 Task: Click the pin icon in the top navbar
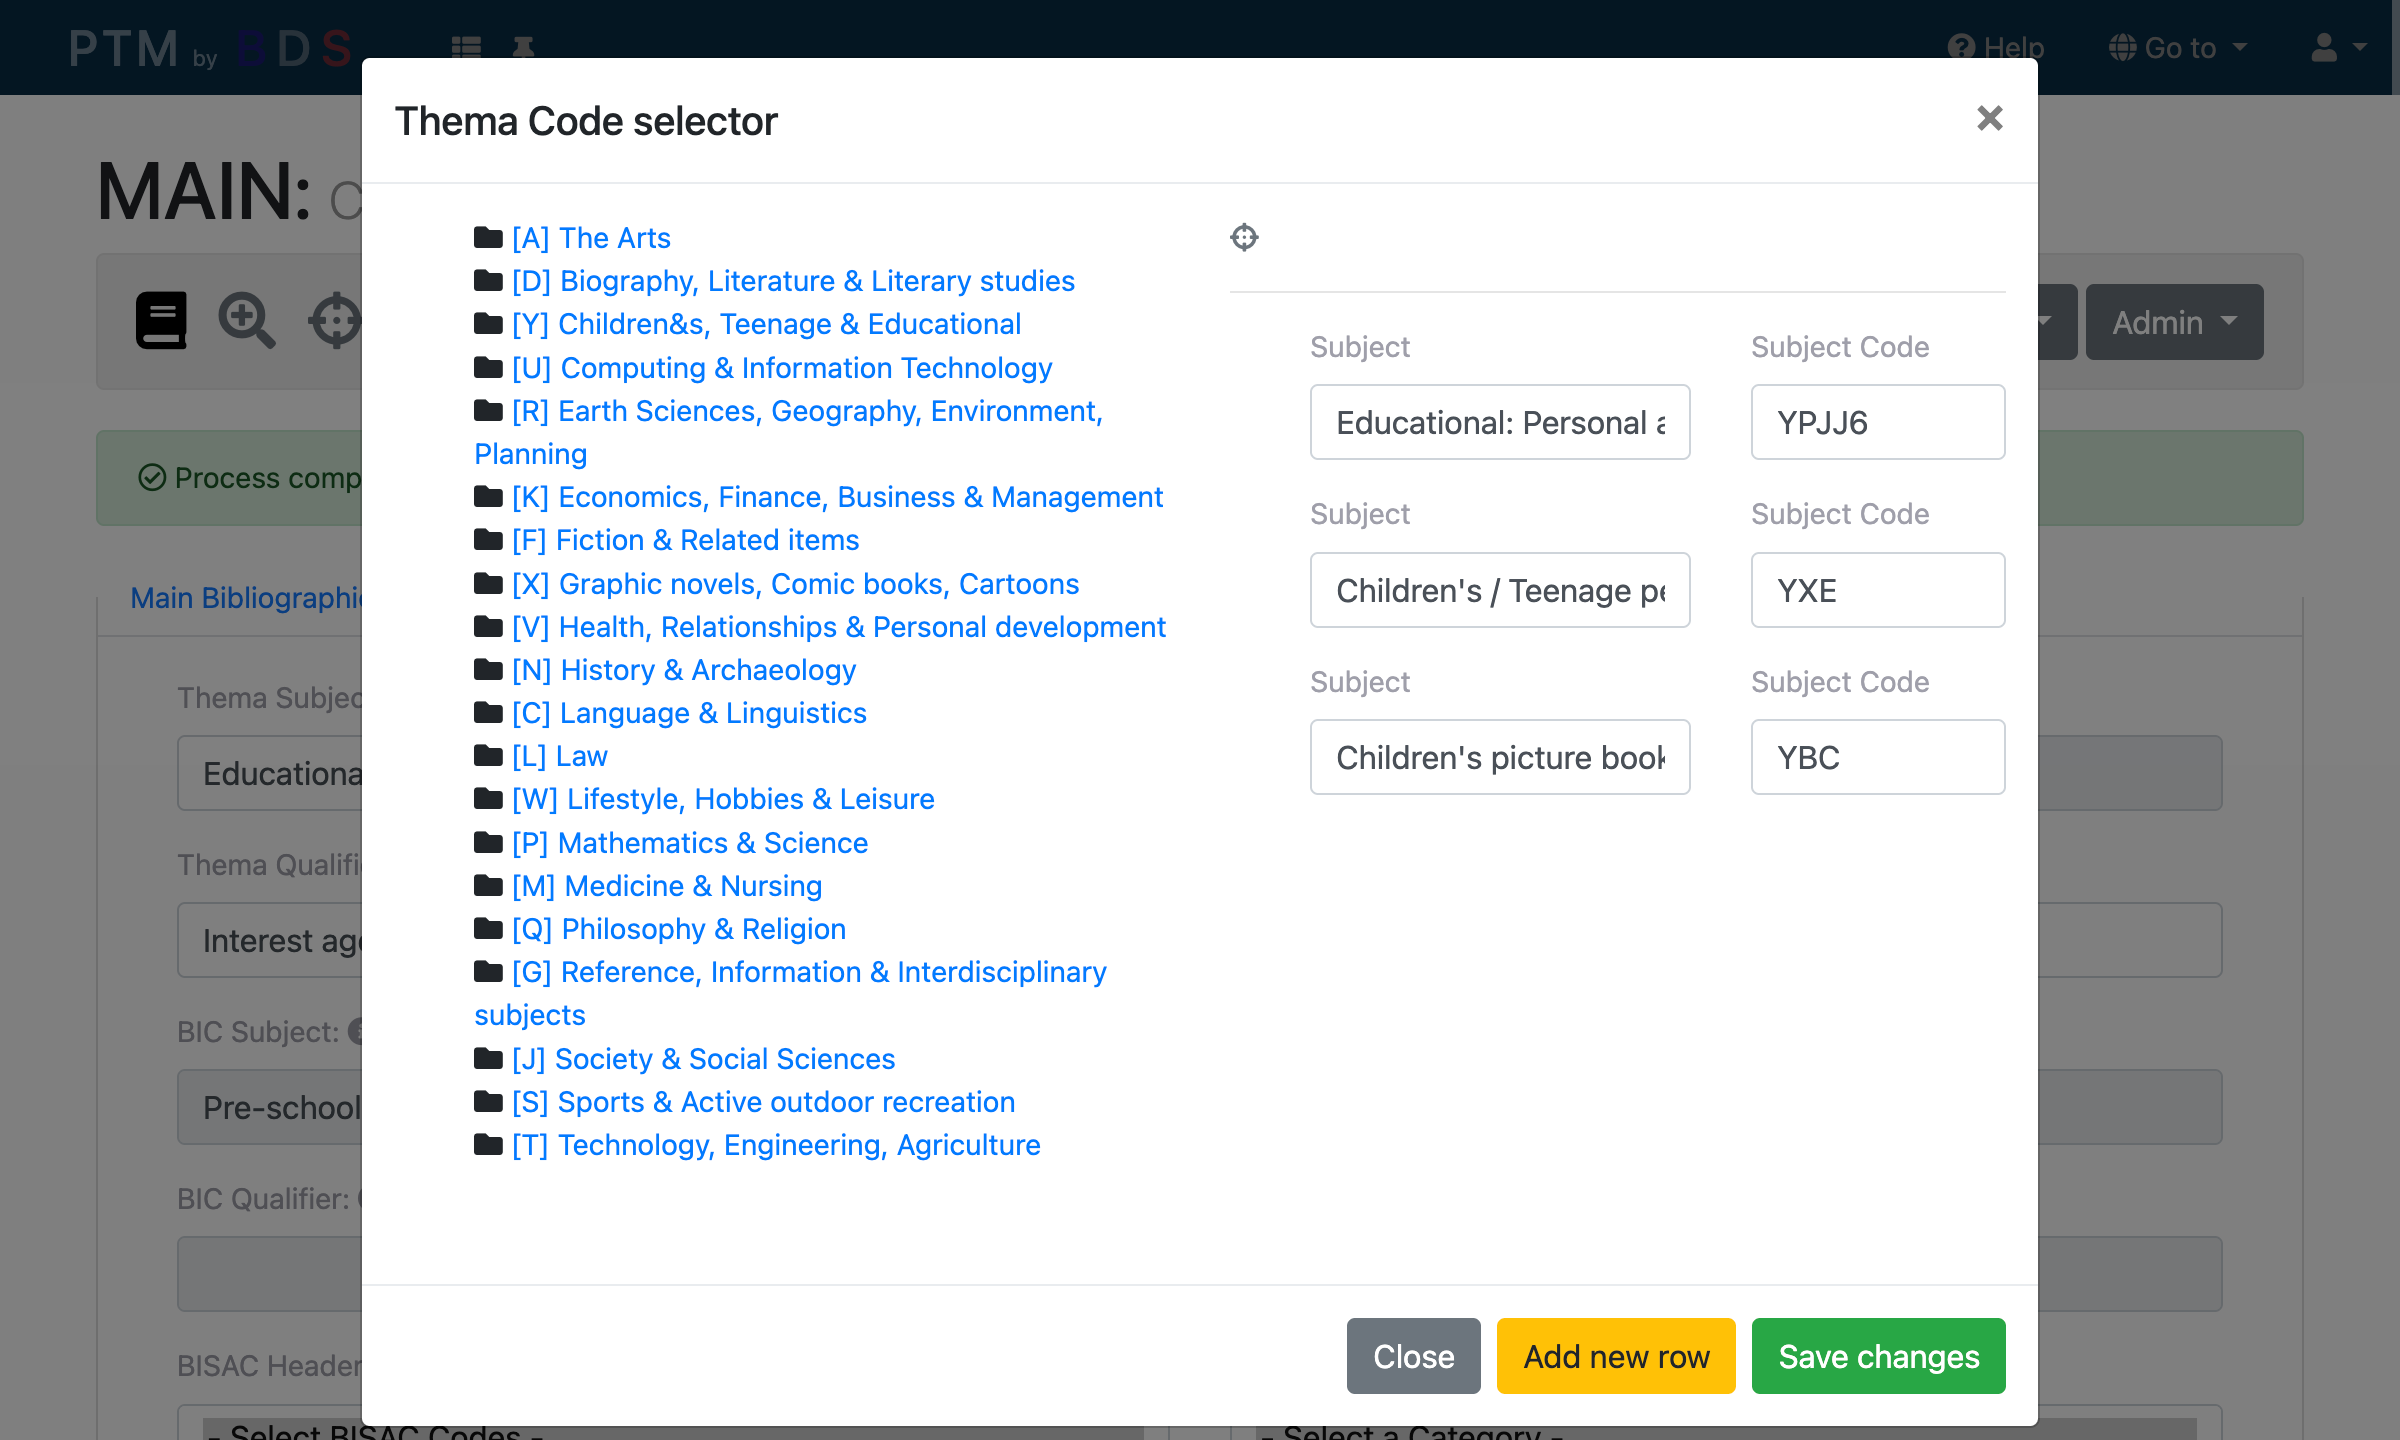[524, 47]
